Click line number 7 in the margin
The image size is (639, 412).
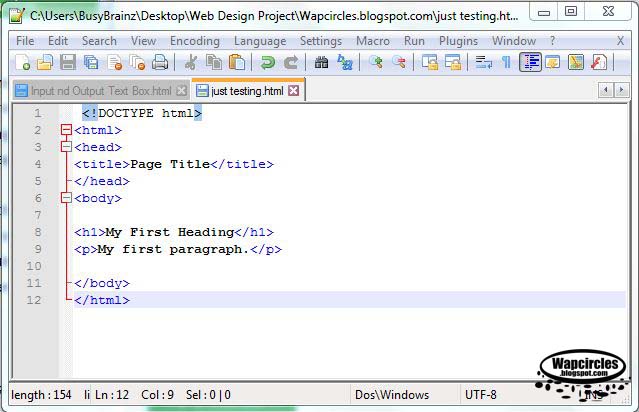click(38, 215)
